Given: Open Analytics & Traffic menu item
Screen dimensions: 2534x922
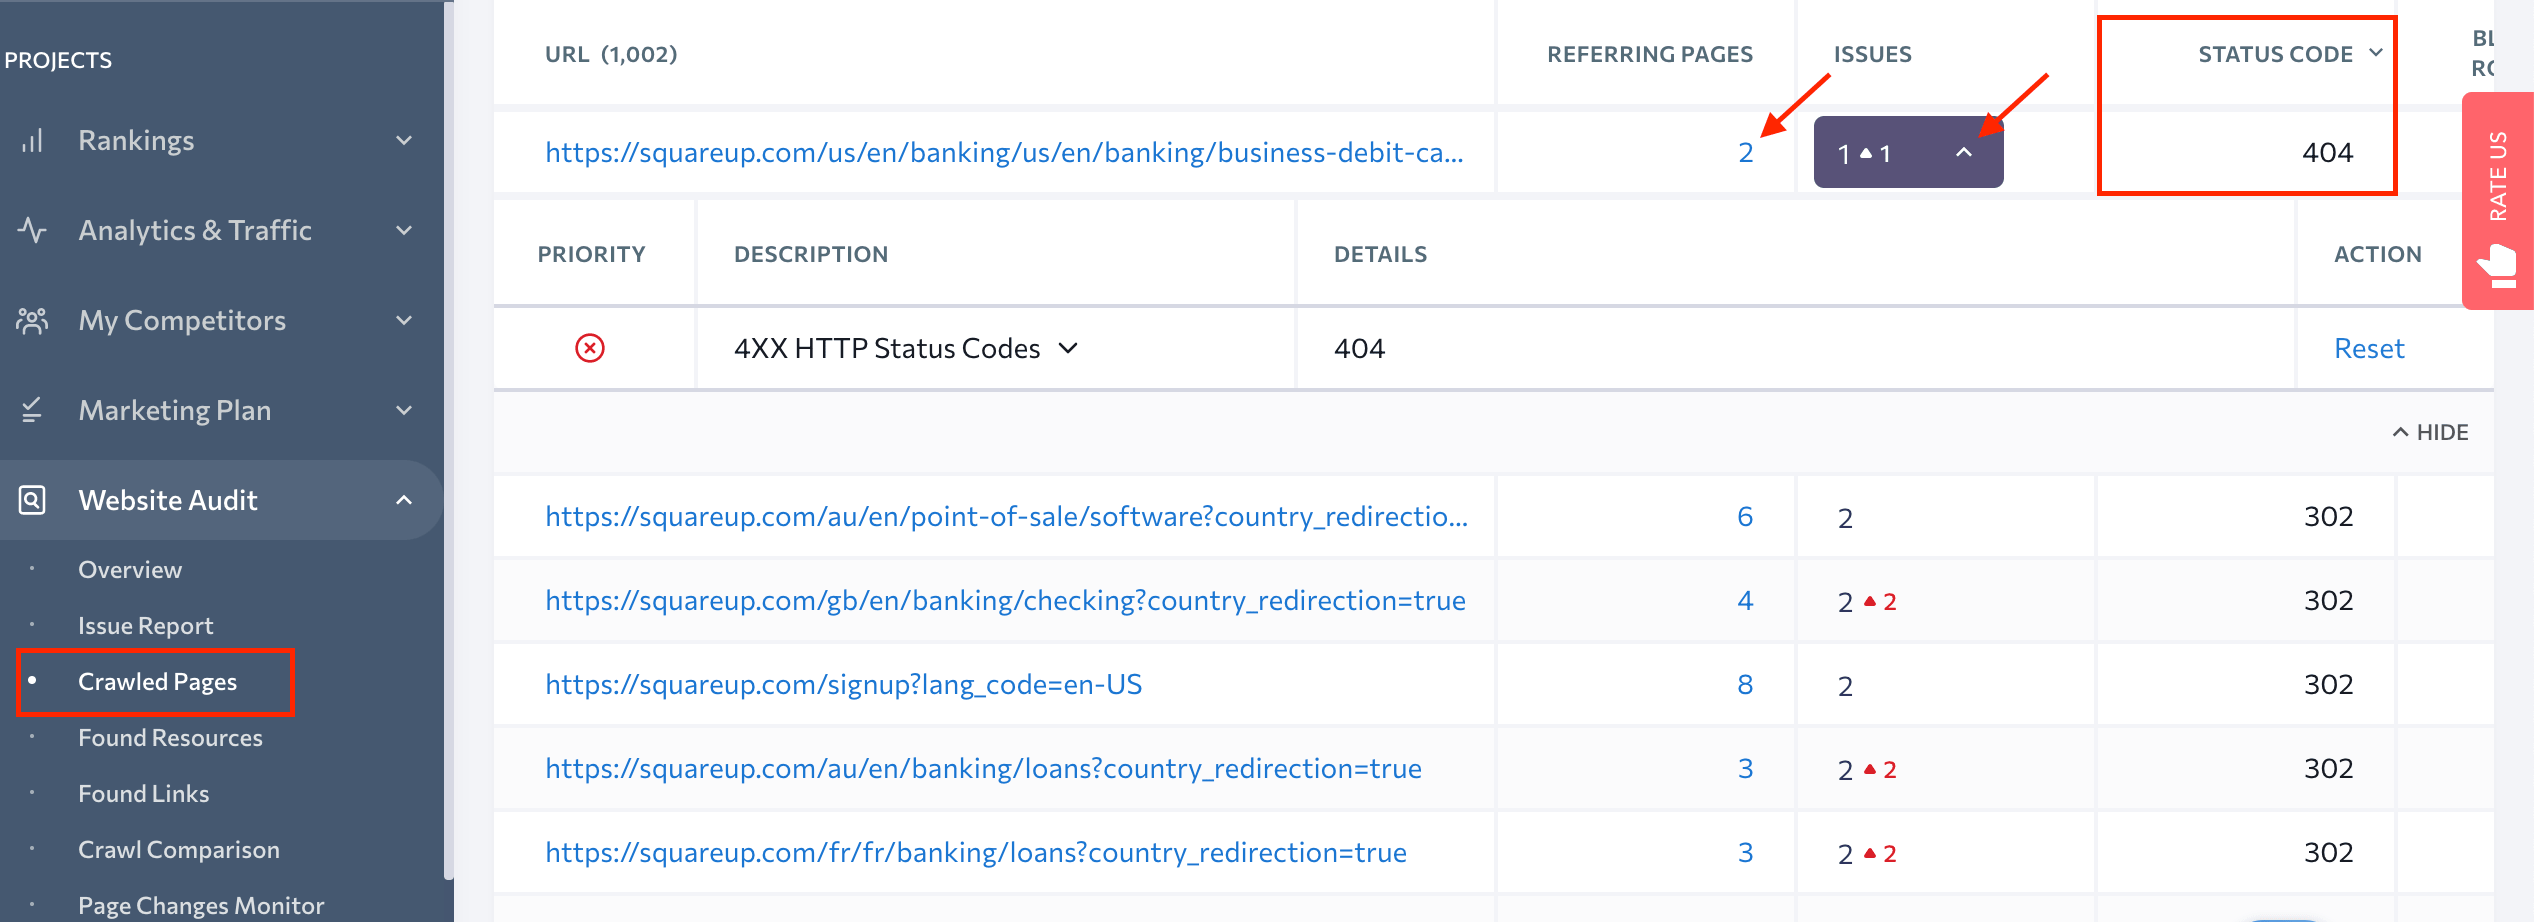Looking at the screenshot, I should pyautogui.click(x=195, y=231).
